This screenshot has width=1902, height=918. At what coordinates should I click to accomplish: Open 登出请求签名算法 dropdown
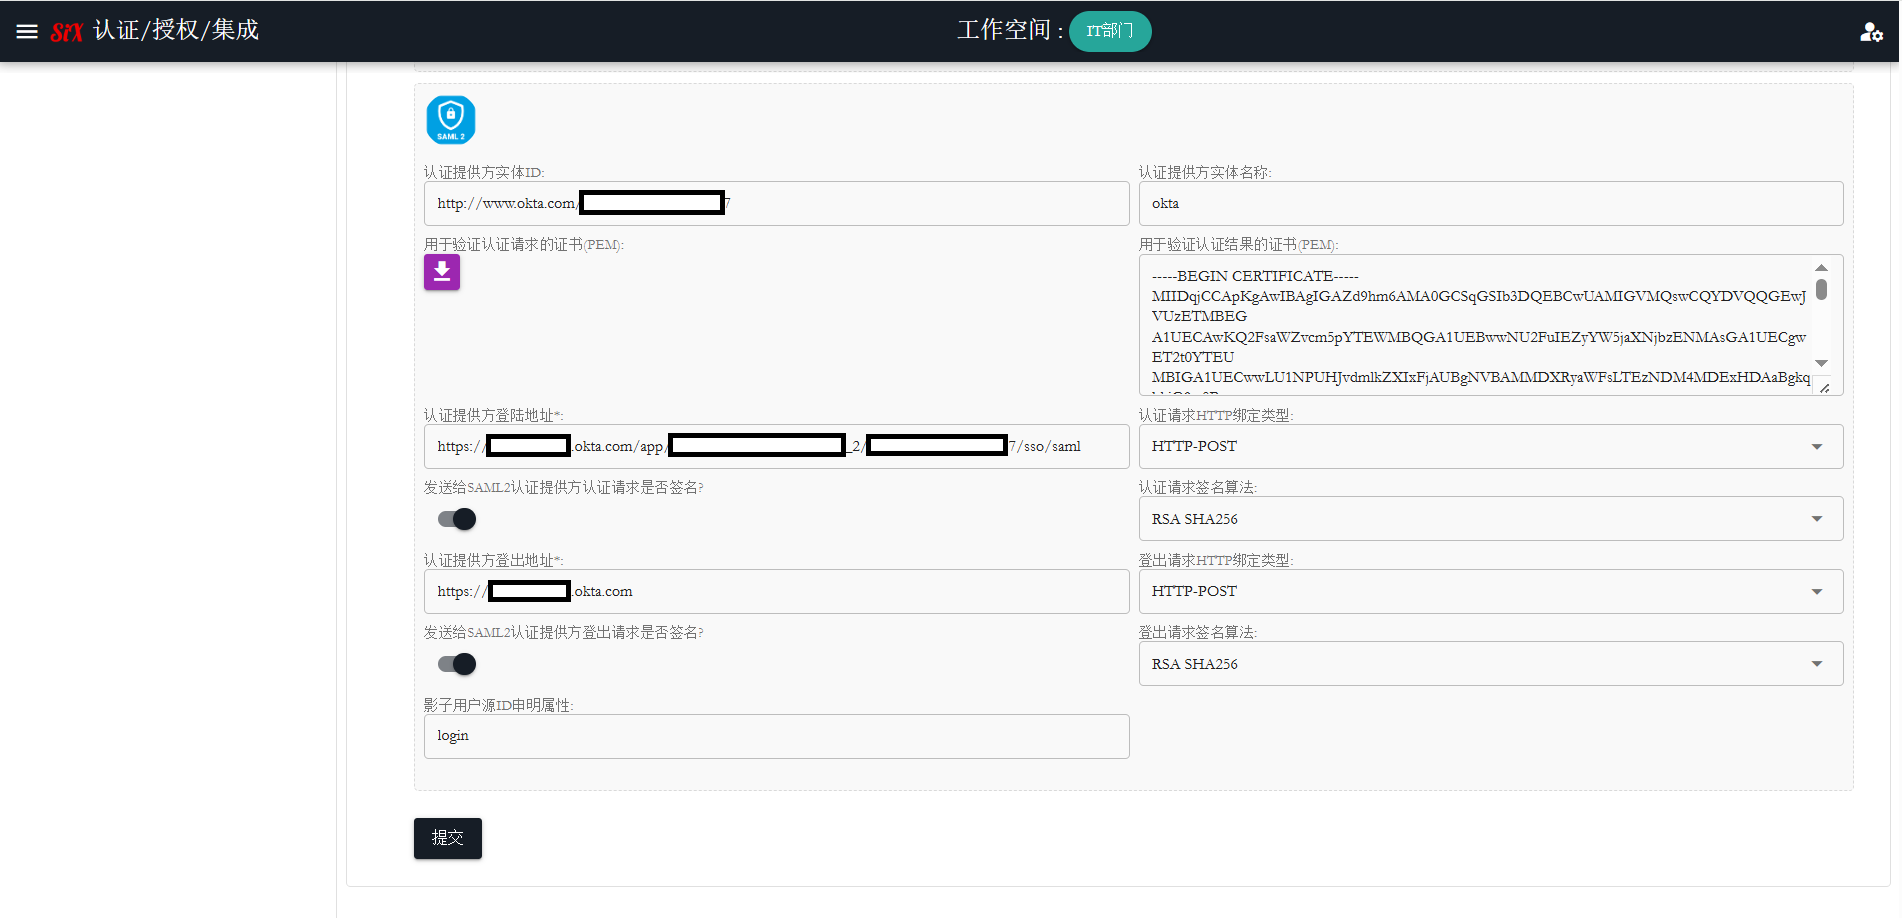[x=1491, y=664]
